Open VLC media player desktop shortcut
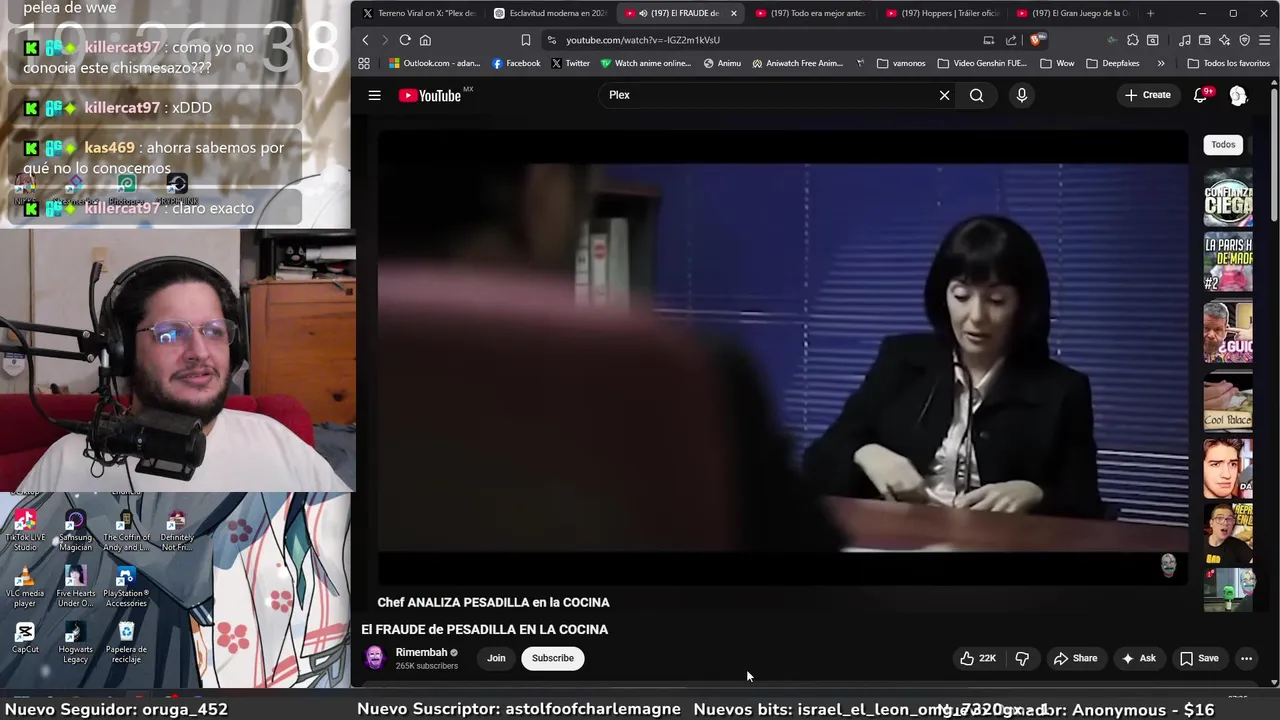The height and width of the screenshot is (720, 1280). coord(25,587)
